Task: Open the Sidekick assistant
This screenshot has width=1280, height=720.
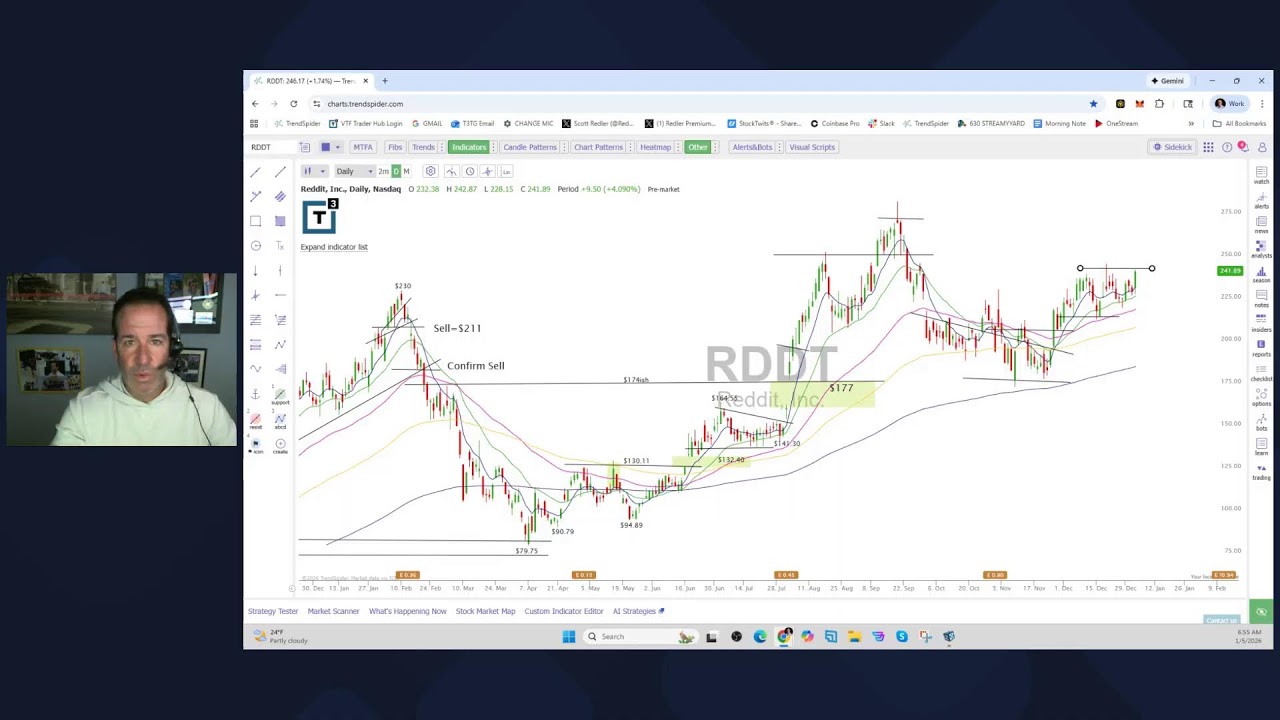Action: 1172,147
